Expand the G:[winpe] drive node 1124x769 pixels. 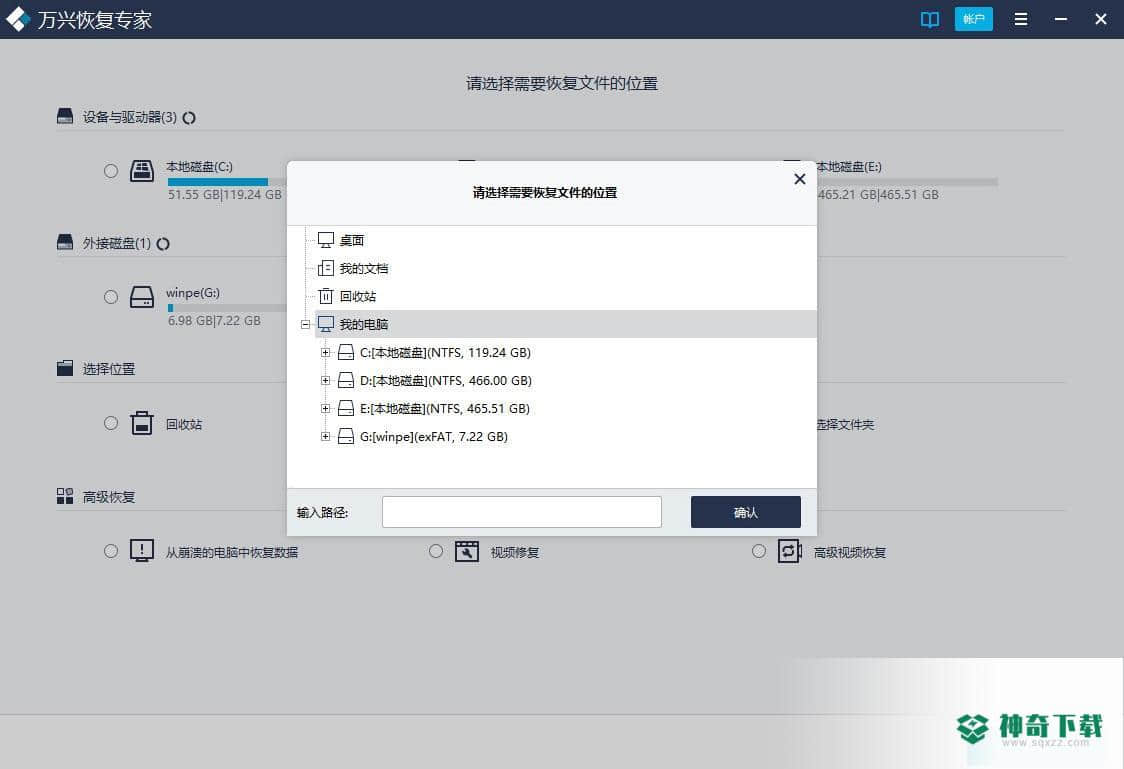coord(325,436)
